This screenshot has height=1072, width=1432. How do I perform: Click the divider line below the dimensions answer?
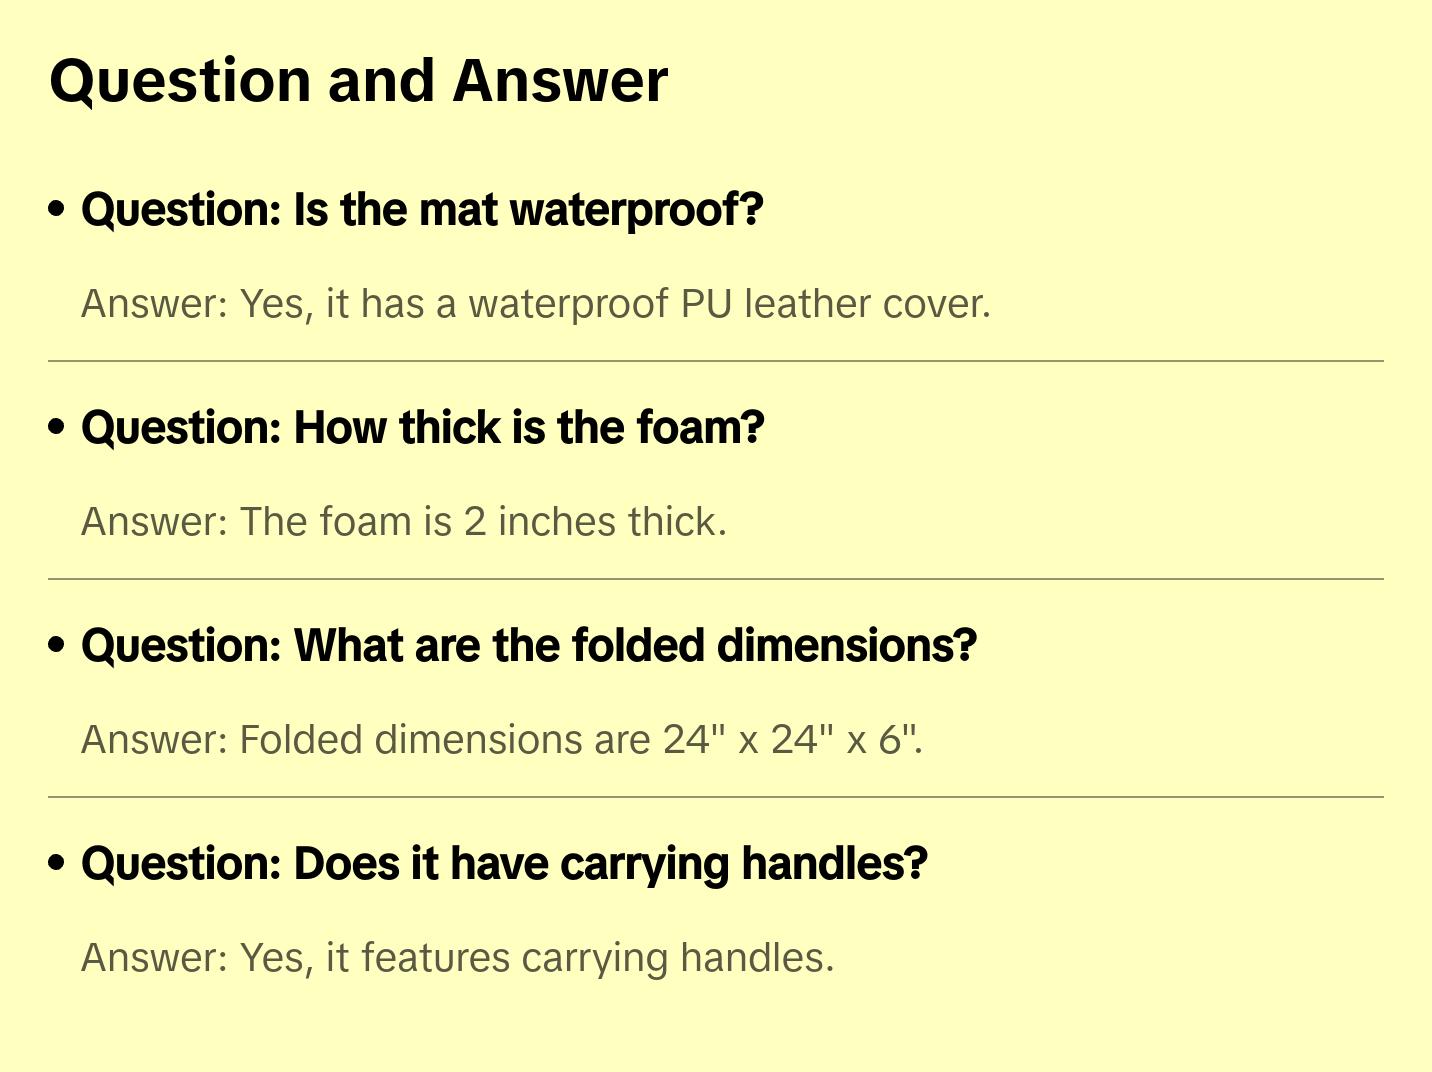coord(716,797)
